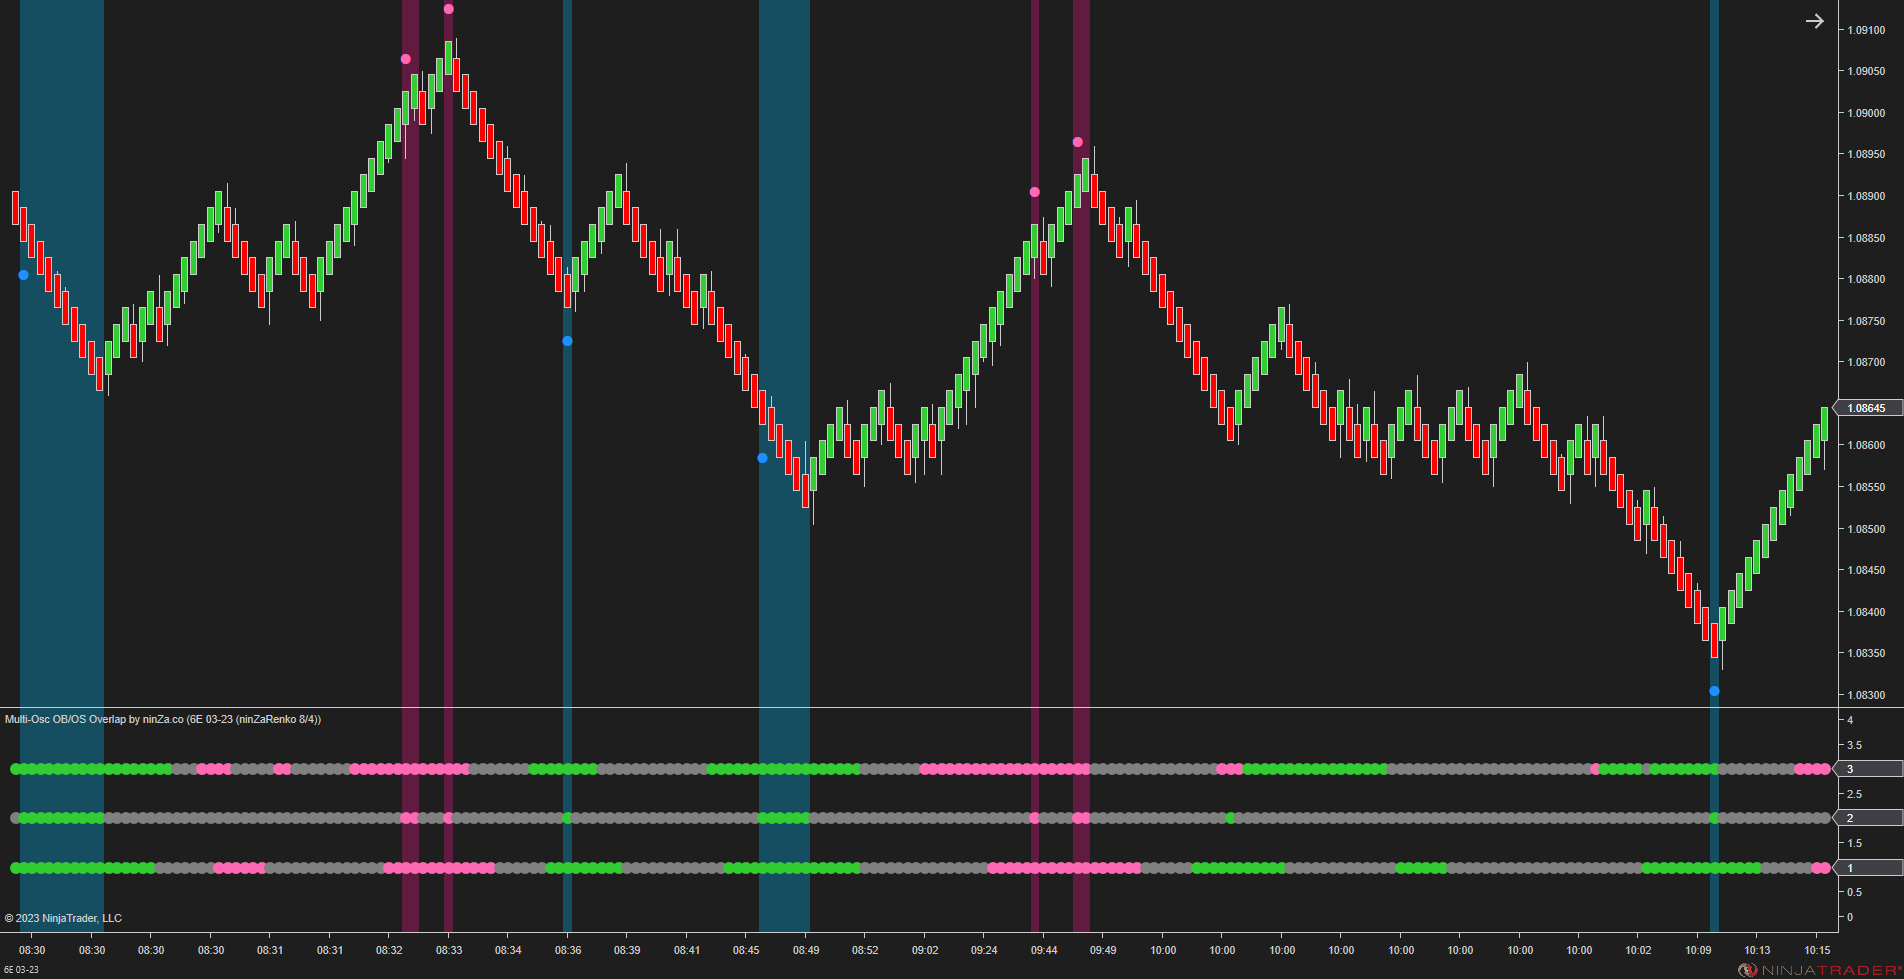Click the pink signal dot near 09:44
This screenshot has width=1904, height=979.
point(1033,190)
